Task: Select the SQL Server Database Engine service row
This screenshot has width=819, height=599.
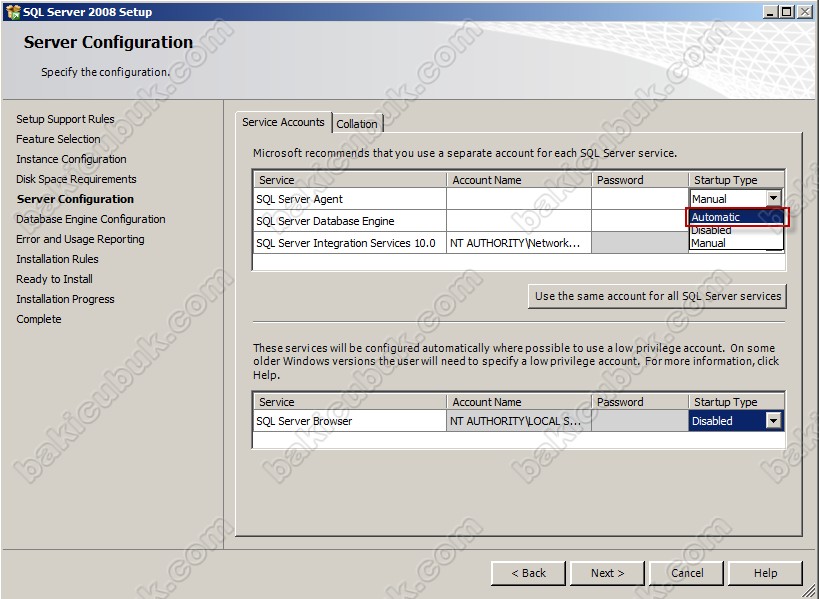Action: pyautogui.click(x=349, y=221)
